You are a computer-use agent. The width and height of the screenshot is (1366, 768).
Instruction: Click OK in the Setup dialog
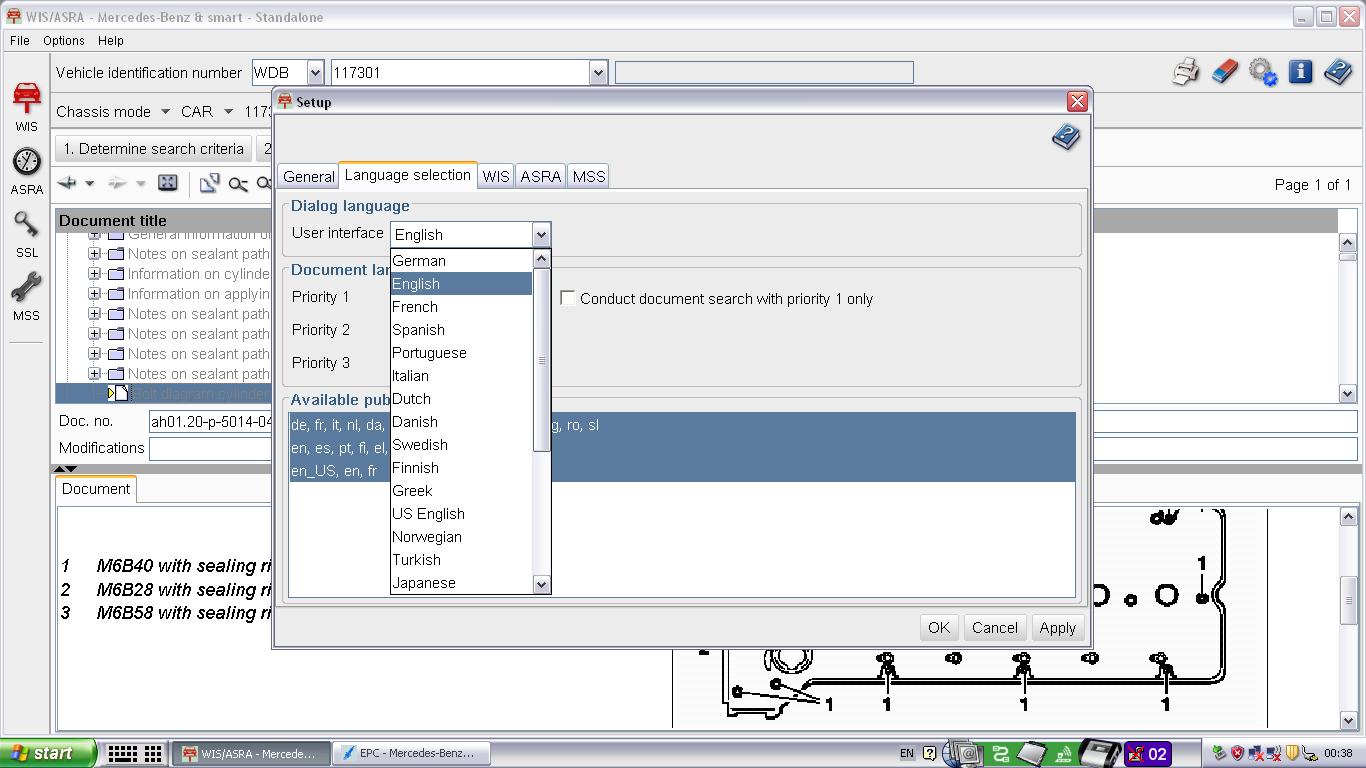(938, 627)
